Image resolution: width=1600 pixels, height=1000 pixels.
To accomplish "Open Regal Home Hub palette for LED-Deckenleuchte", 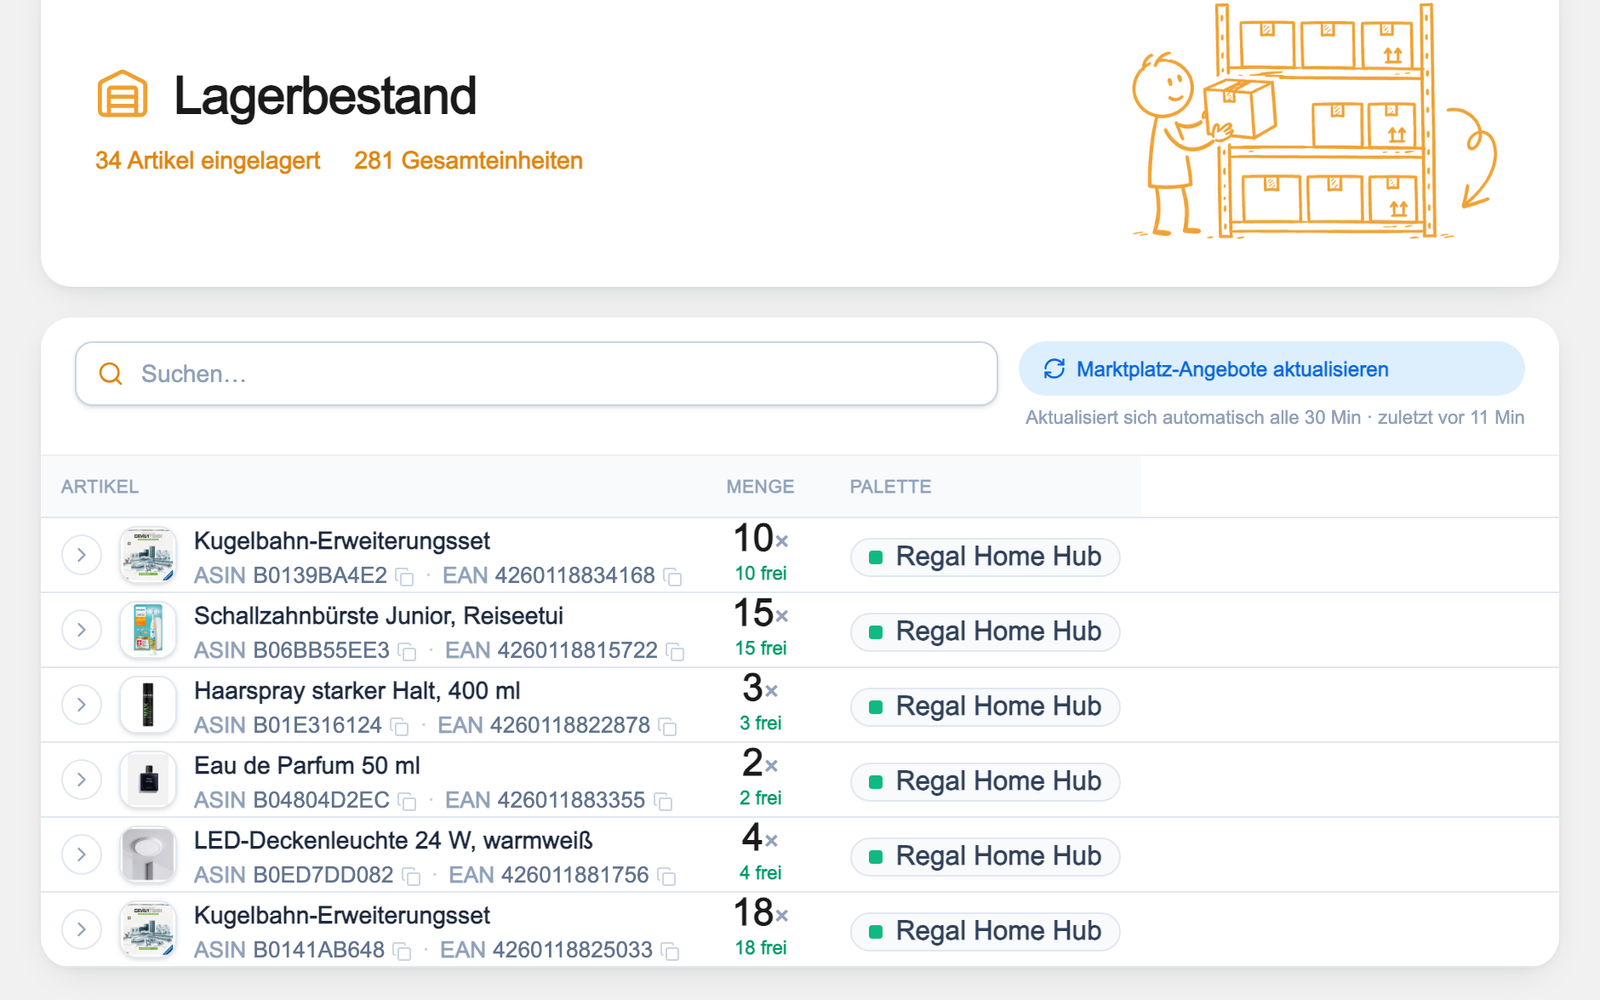I will coord(985,857).
